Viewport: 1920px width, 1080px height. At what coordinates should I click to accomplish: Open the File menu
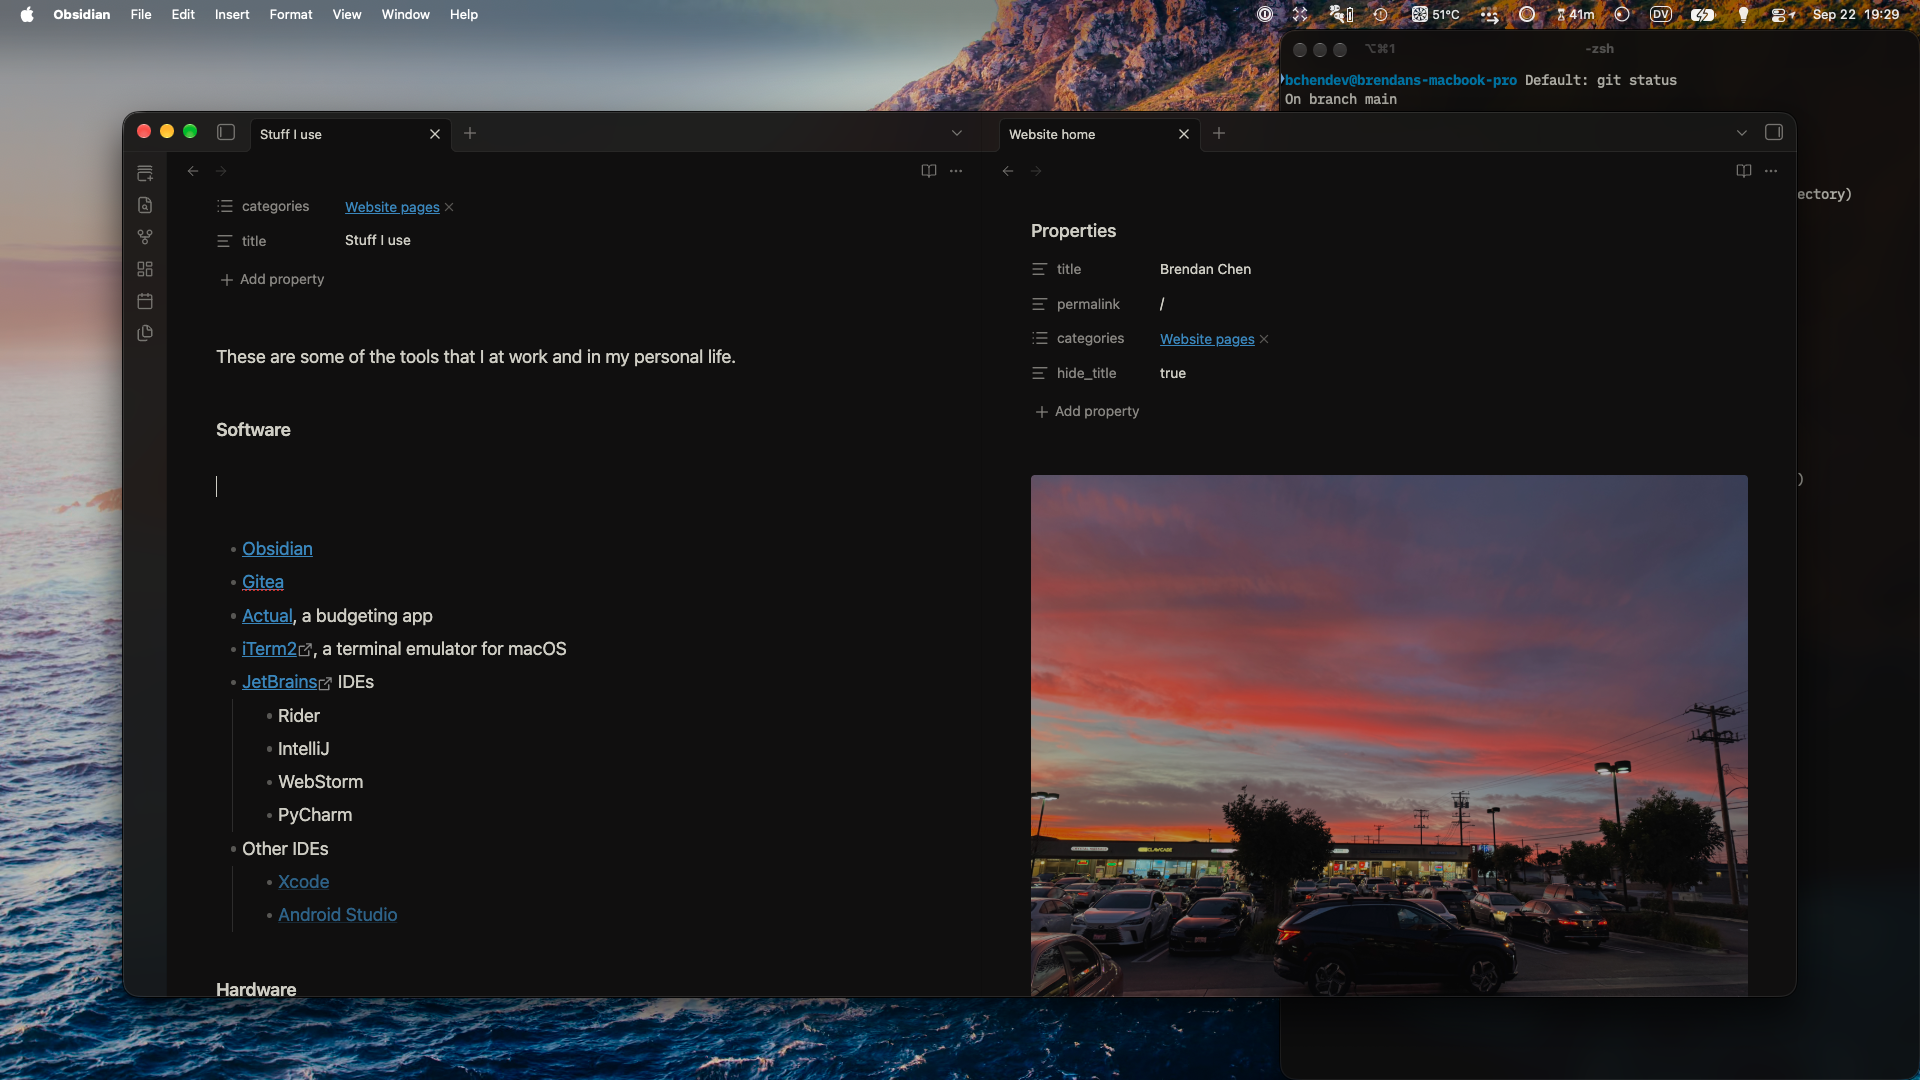(141, 14)
